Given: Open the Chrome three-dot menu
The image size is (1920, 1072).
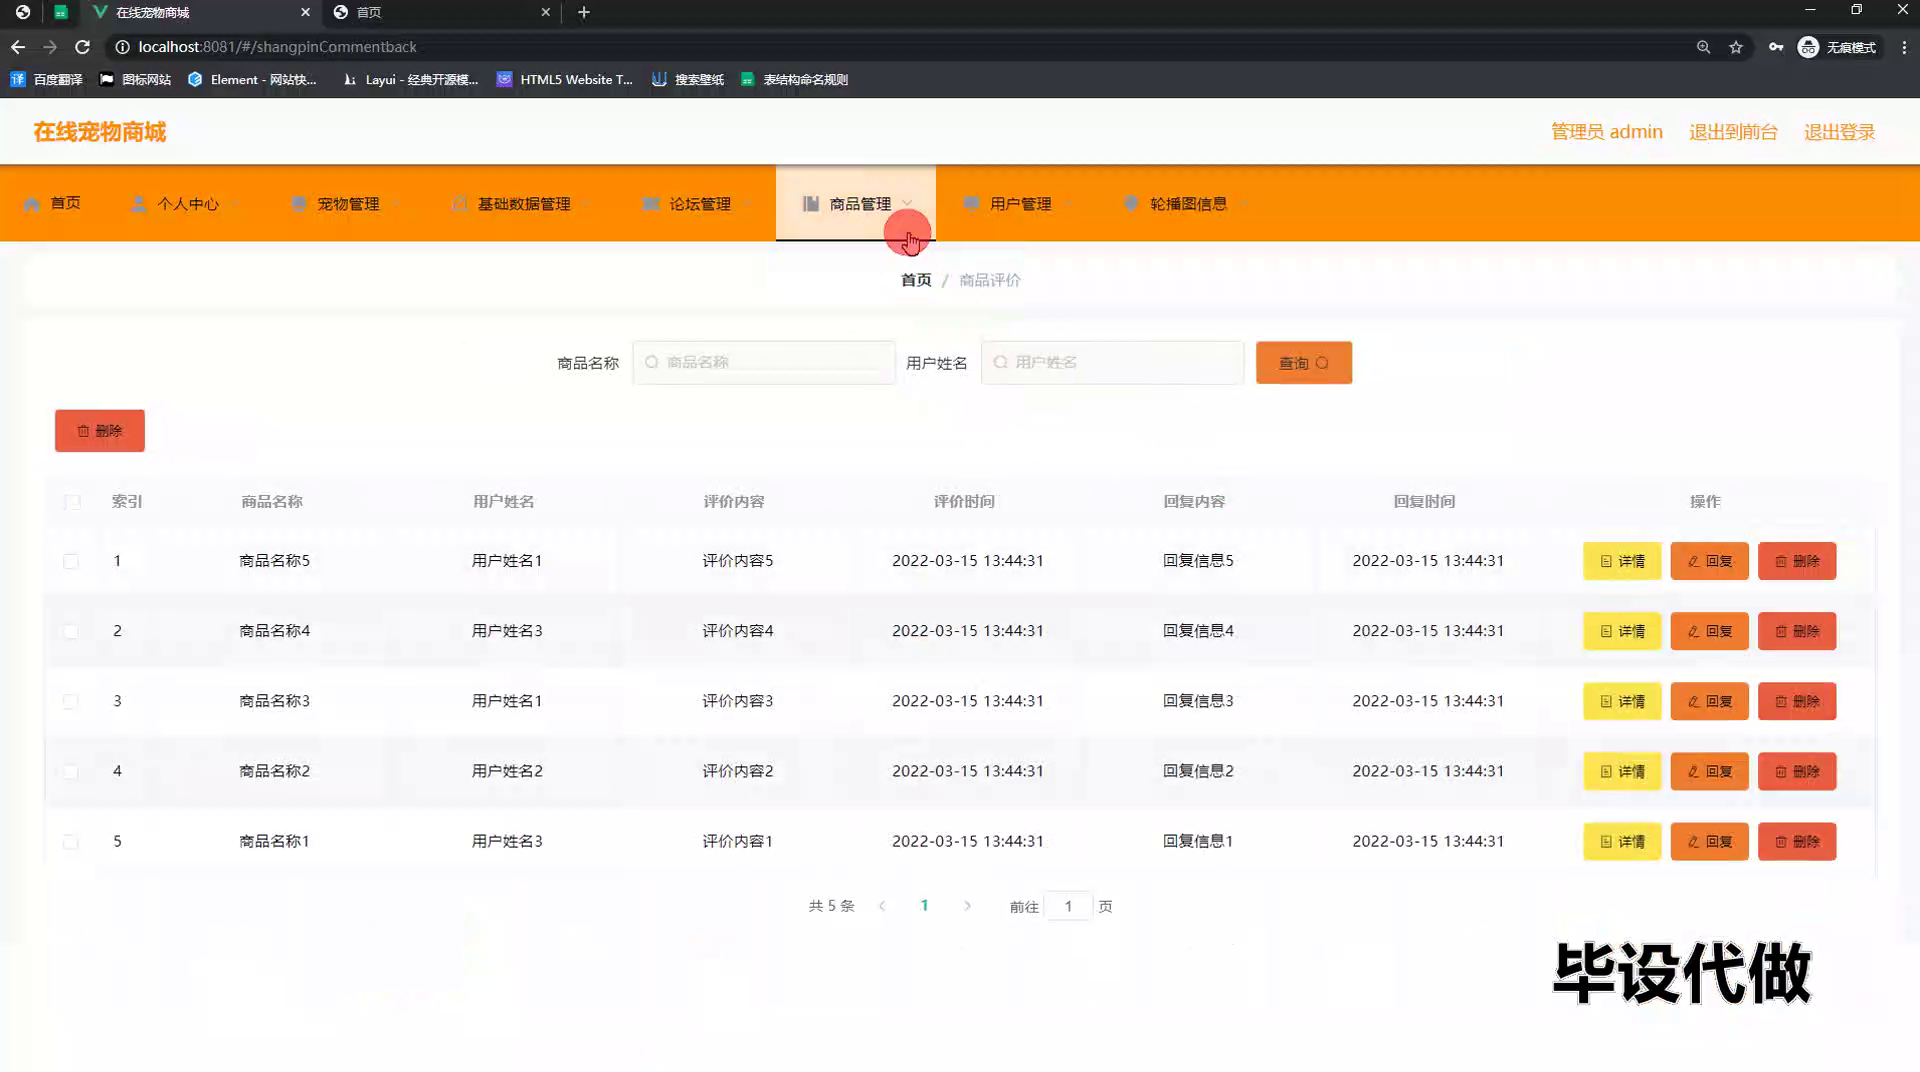Looking at the screenshot, I should [1904, 47].
